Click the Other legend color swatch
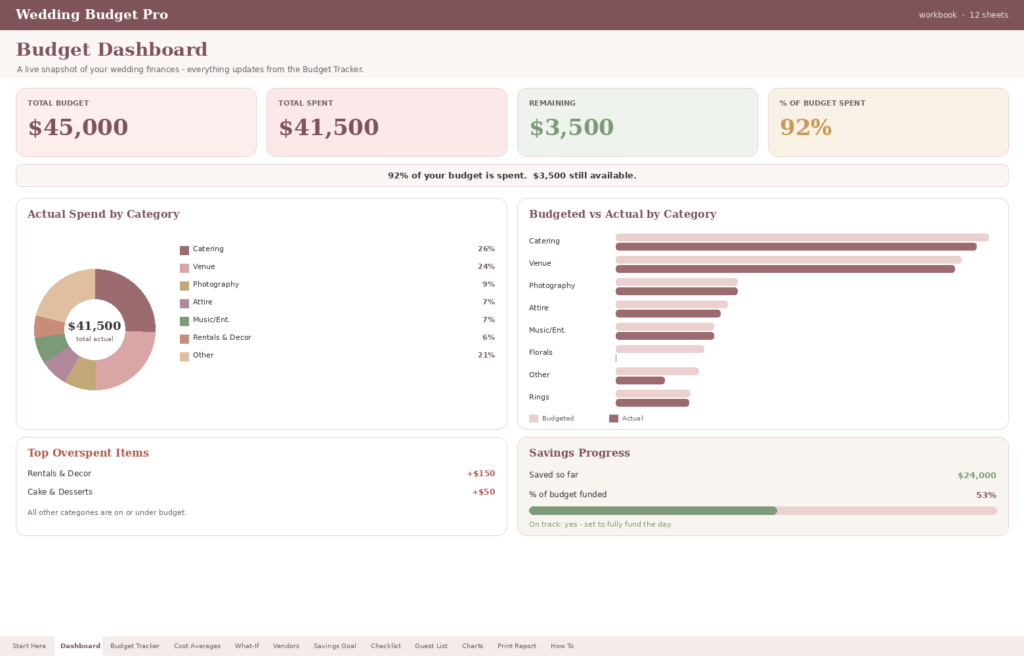Screen dimensions: 1024x656 tap(184, 356)
